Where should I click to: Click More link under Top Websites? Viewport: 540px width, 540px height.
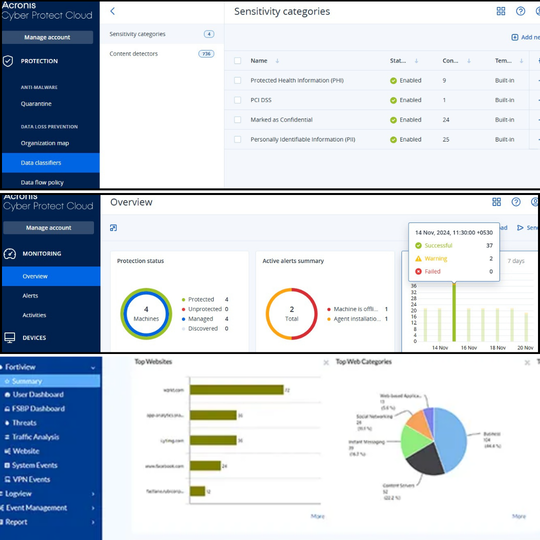point(318,516)
